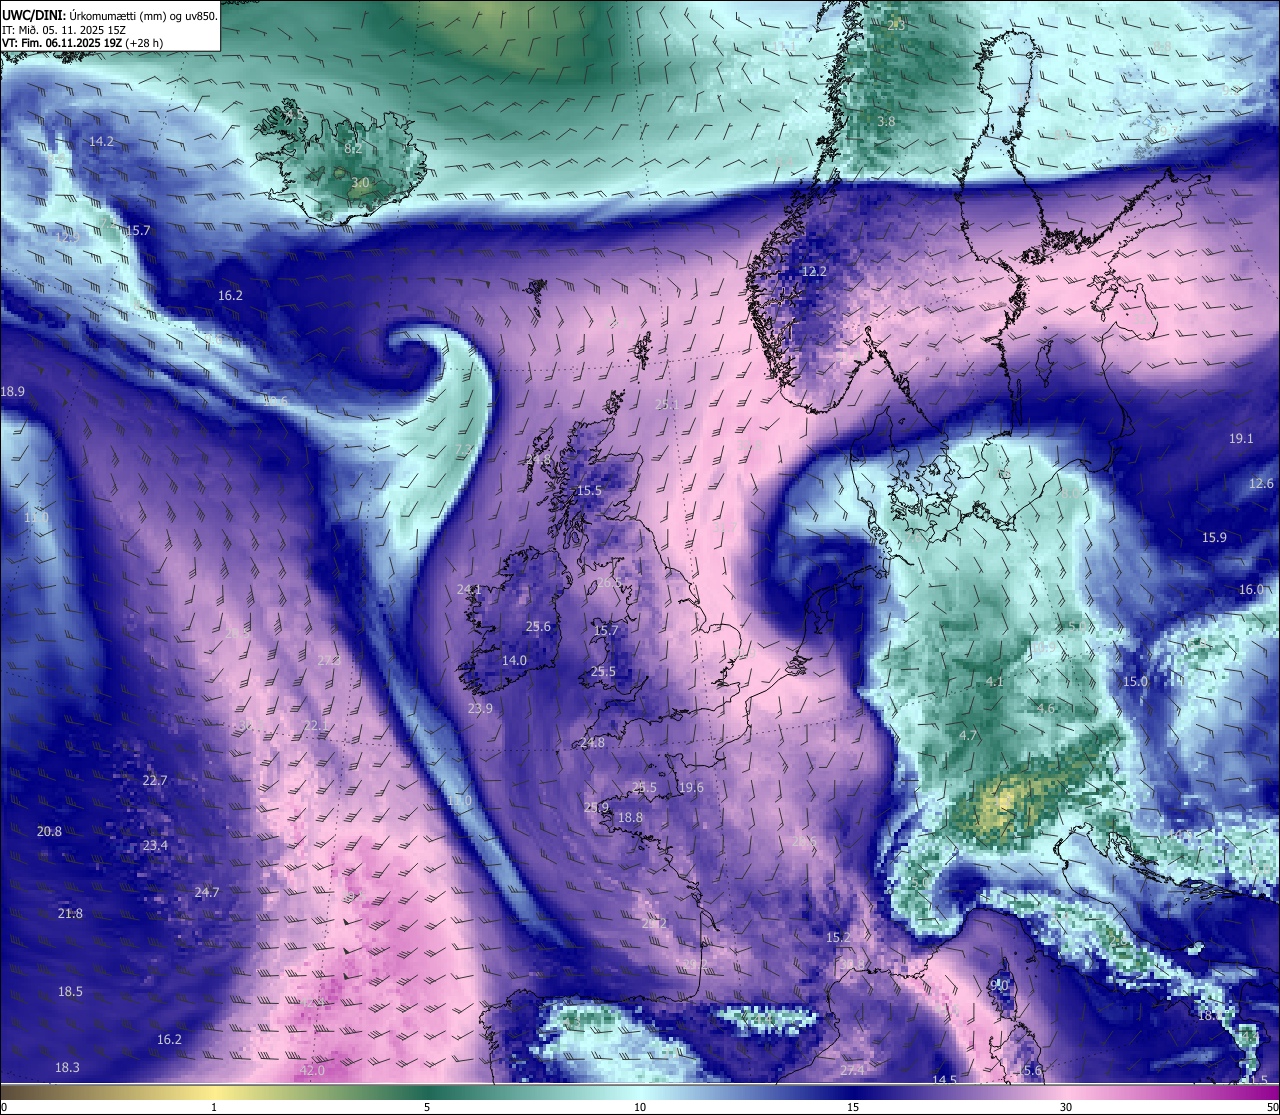The width and height of the screenshot is (1280, 1115).
Task: Click the value '12.2' over Norway
Action: pyautogui.click(x=814, y=271)
